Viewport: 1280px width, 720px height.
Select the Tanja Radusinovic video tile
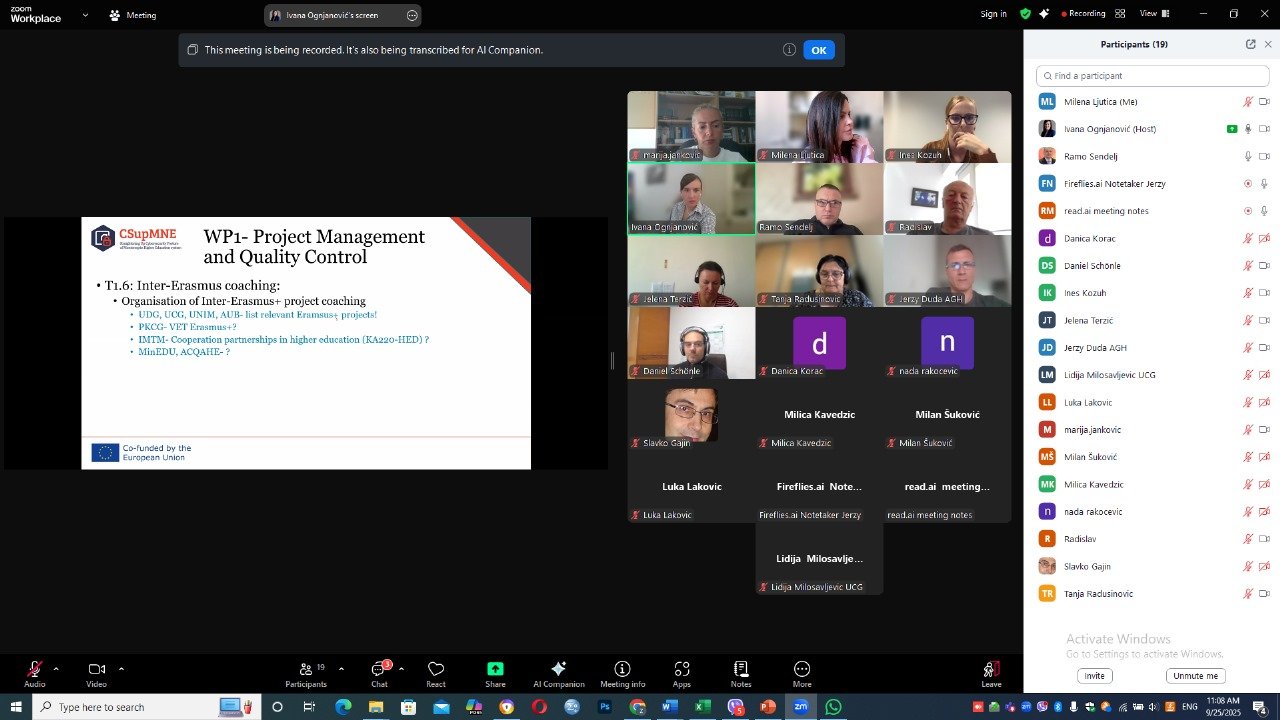(819, 270)
